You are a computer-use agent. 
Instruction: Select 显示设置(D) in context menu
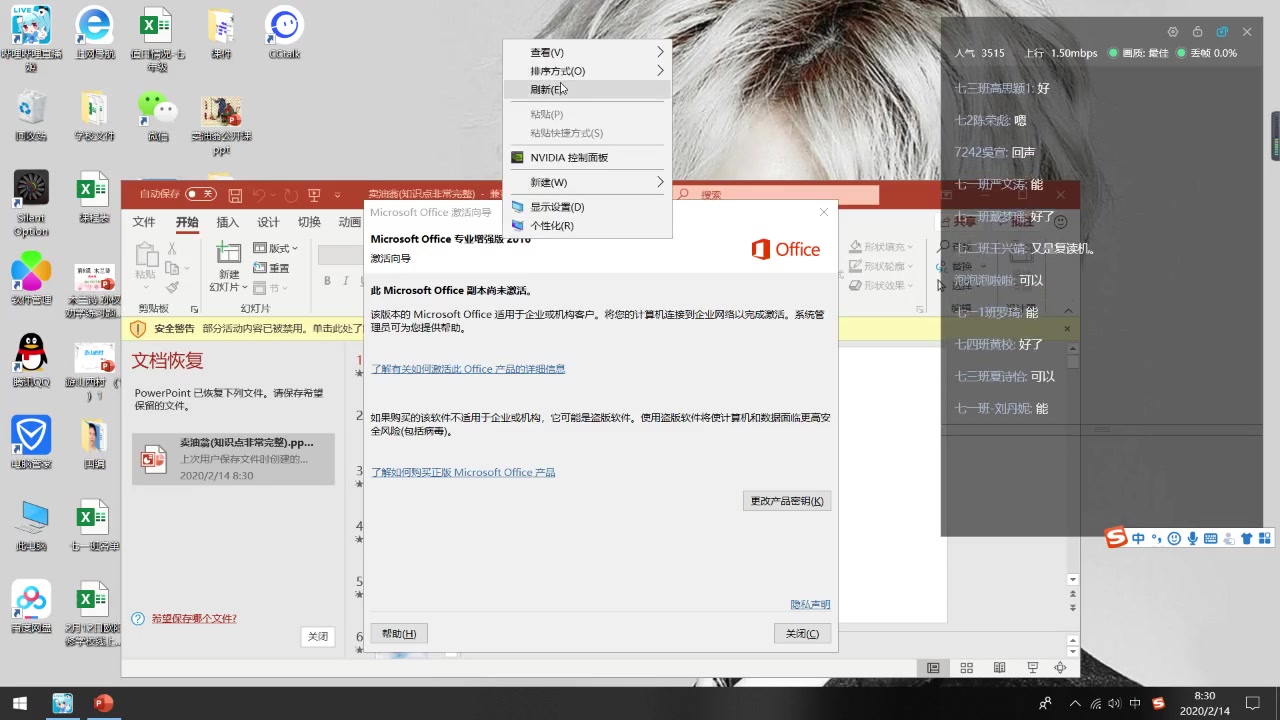[x=587, y=207]
